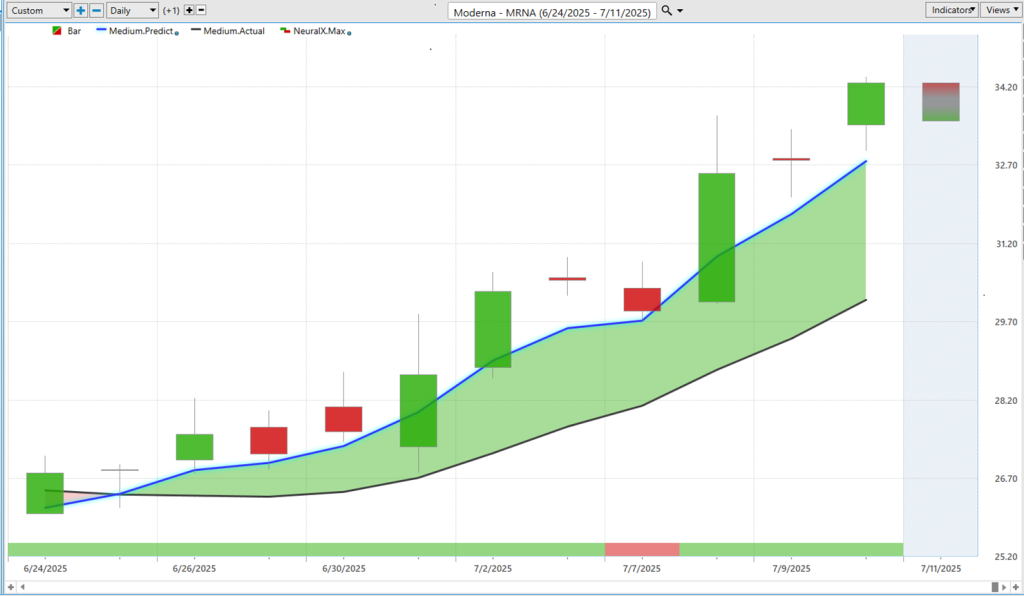Click the right scroll arrow at bottom
The image size is (1024, 596).
tap(1004, 588)
